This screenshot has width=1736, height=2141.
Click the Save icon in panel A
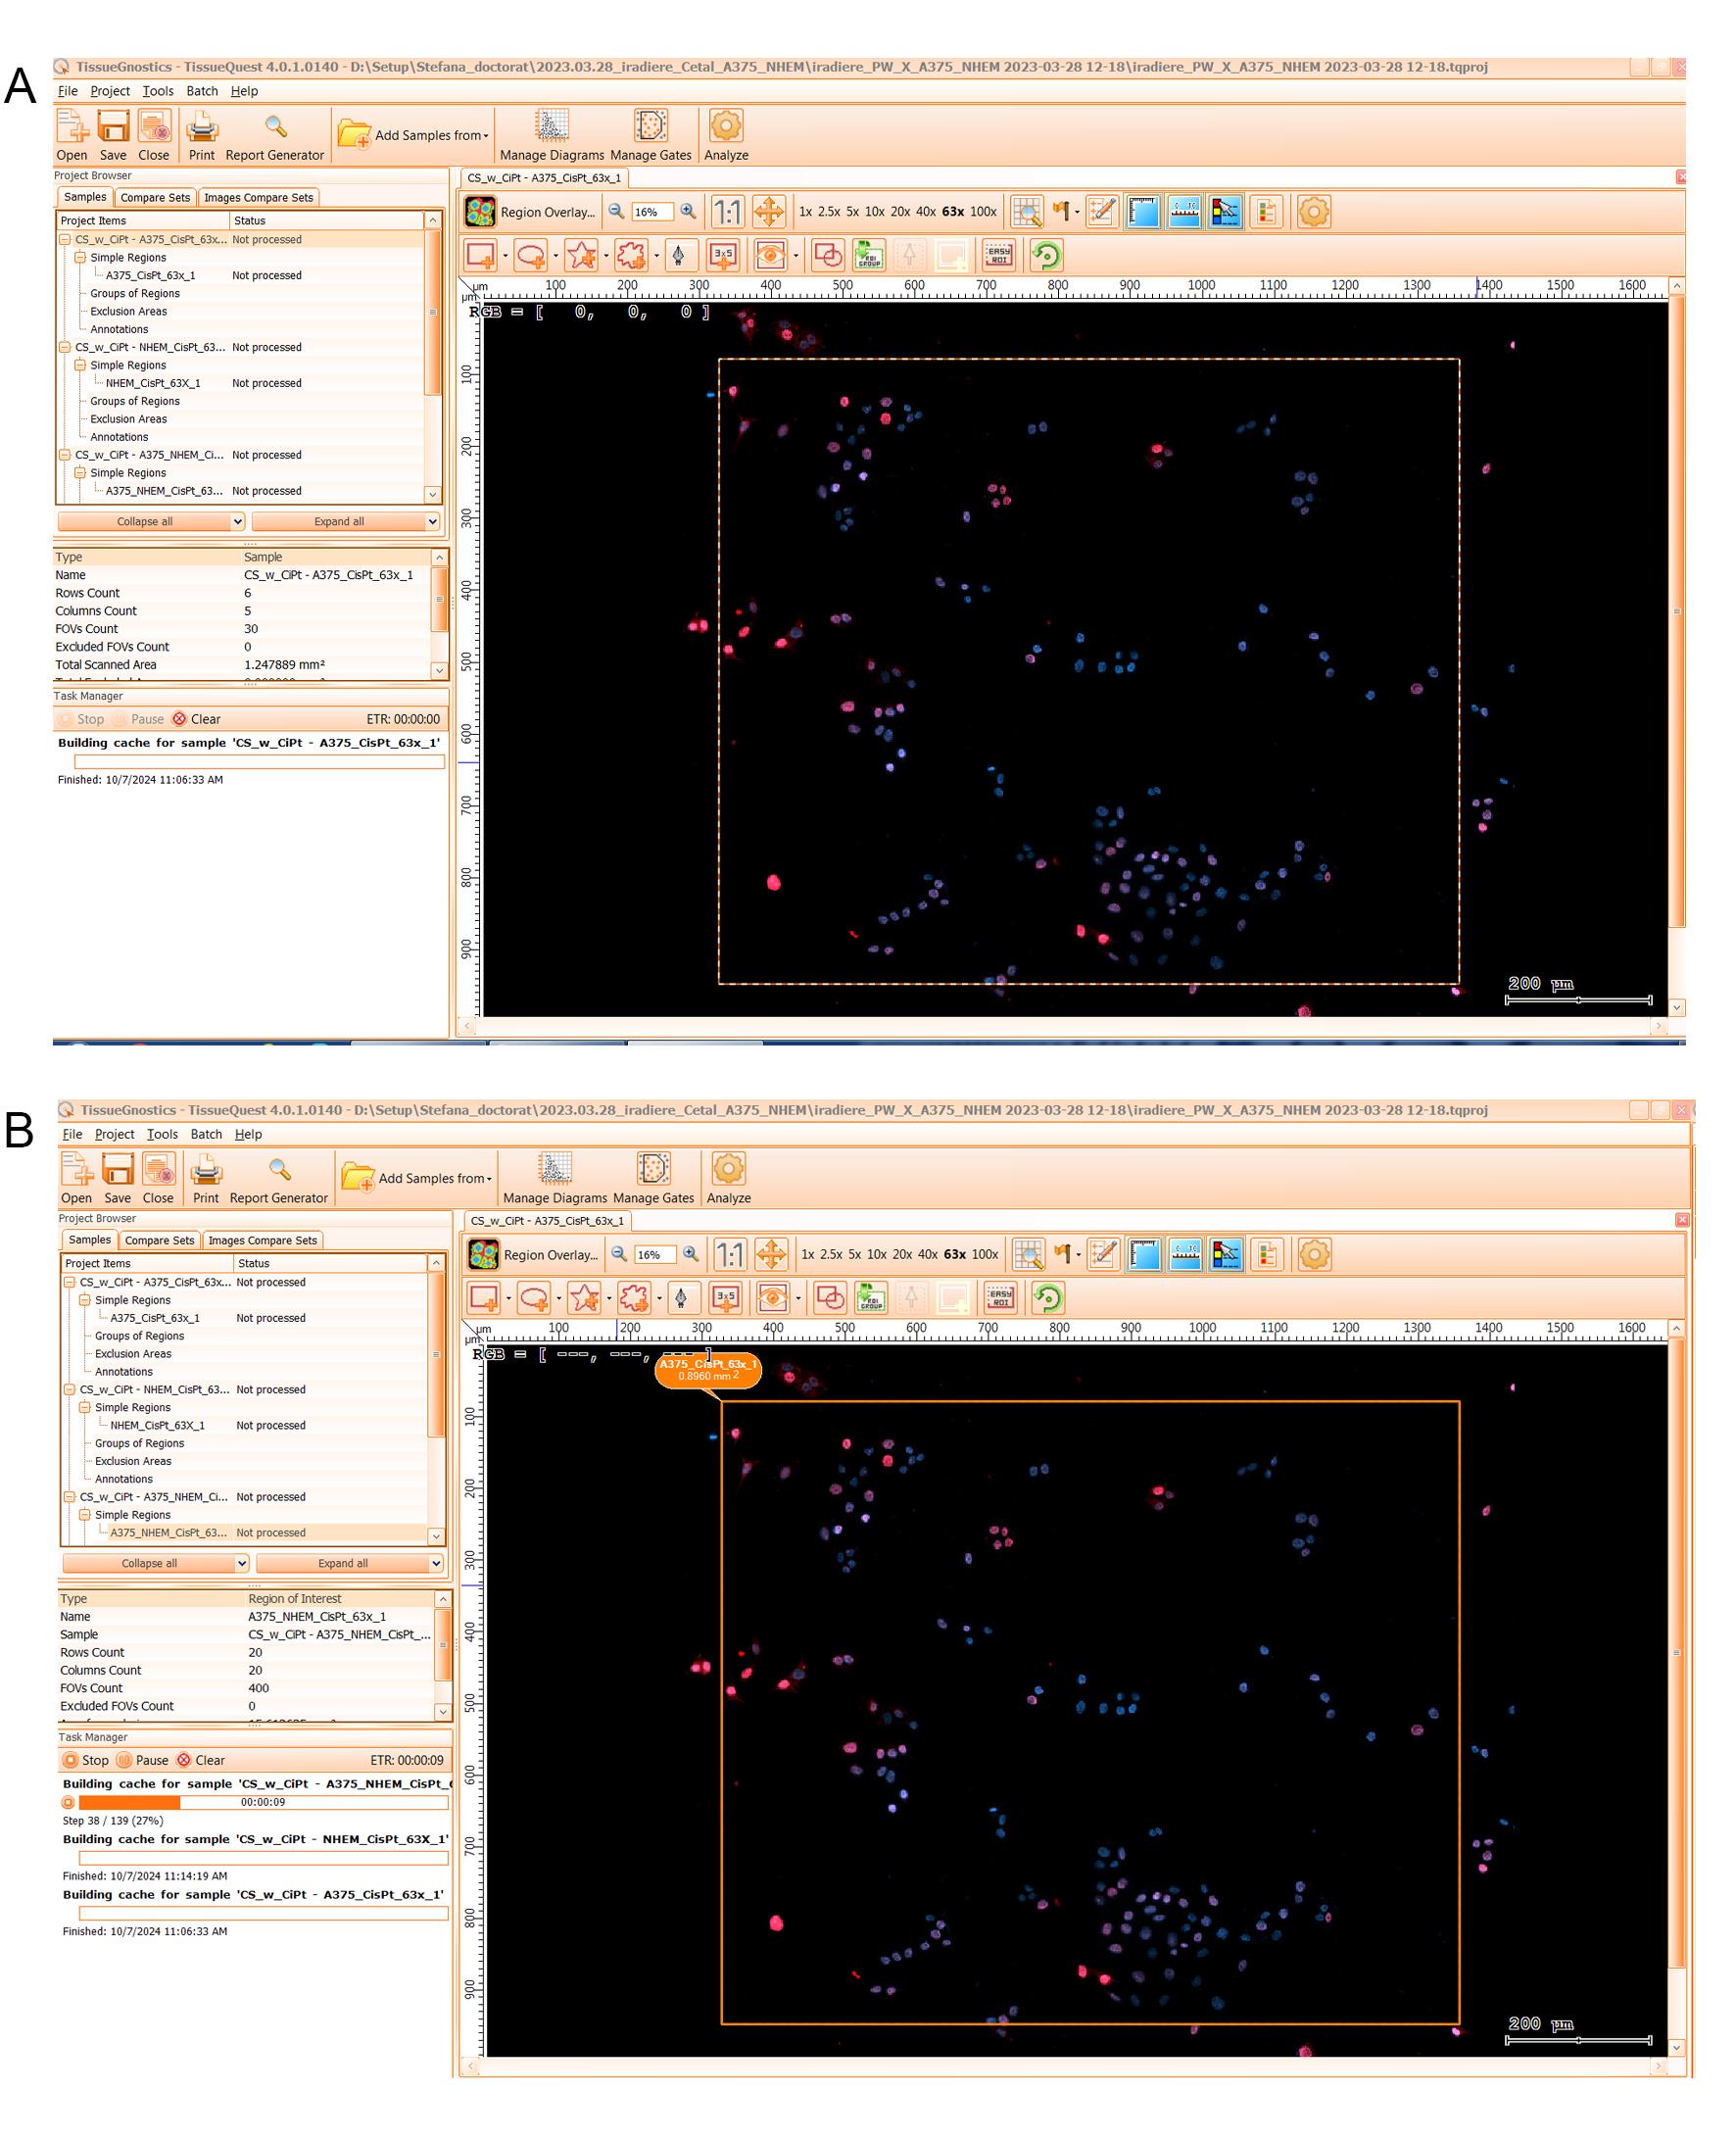coord(113,127)
